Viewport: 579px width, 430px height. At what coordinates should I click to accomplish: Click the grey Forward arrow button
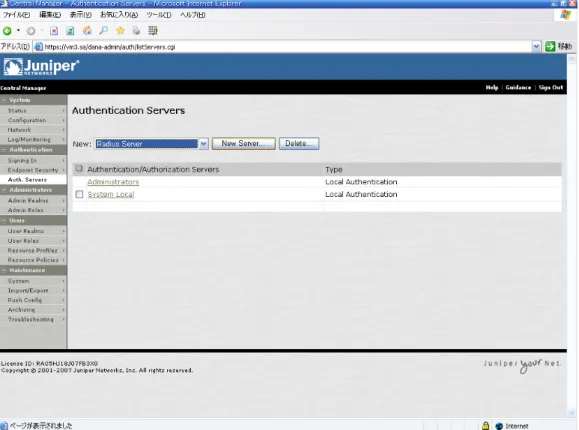click(31, 31)
